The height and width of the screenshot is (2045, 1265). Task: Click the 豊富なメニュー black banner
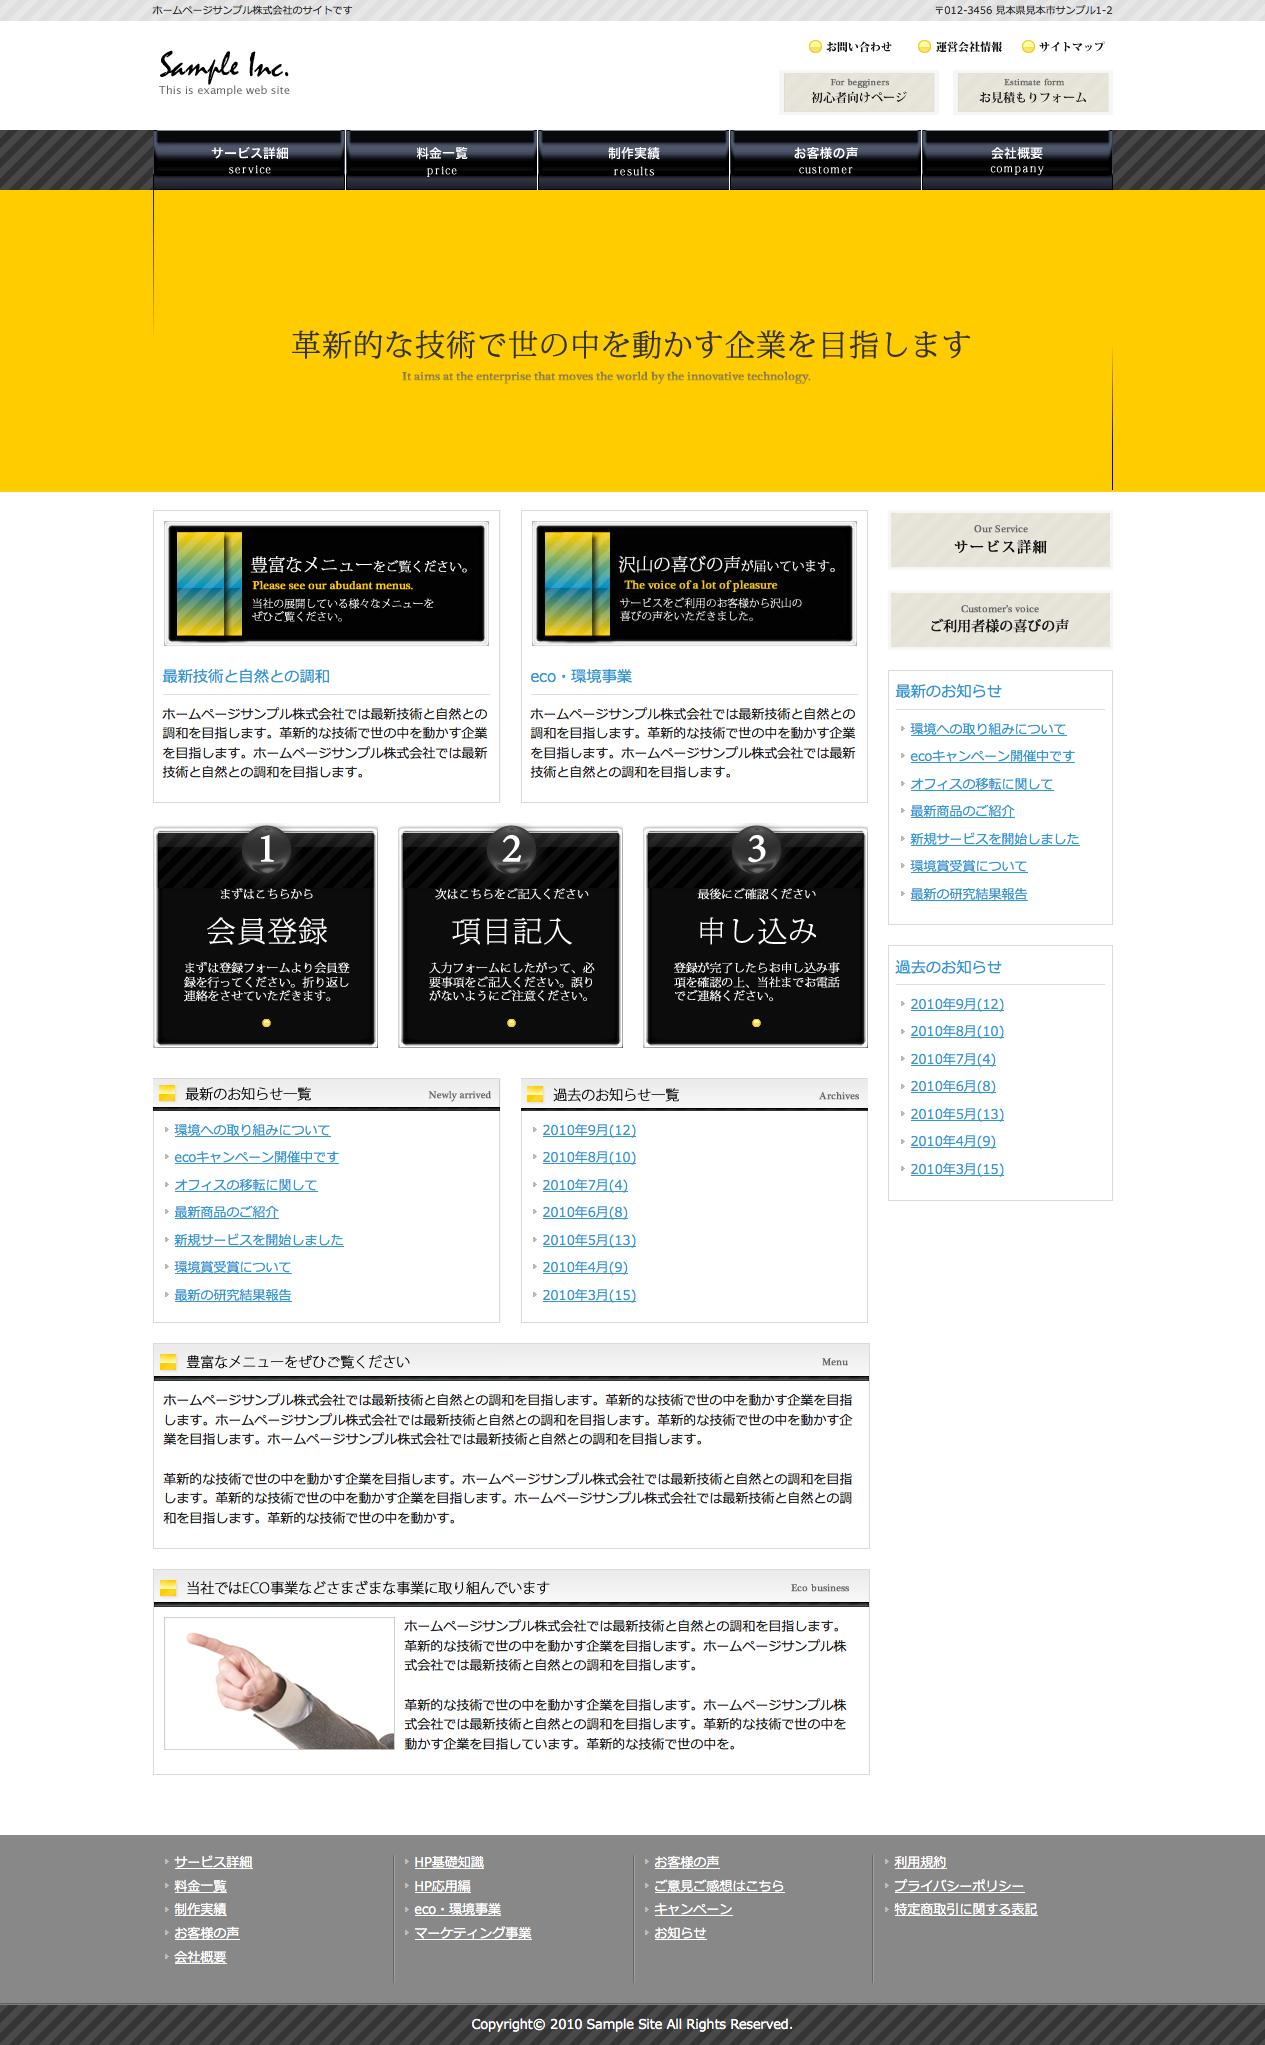[x=327, y=584]
